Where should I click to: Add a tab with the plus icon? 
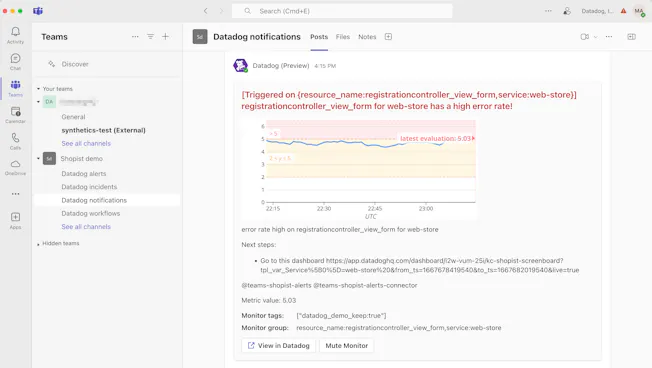tap(388, 37)
